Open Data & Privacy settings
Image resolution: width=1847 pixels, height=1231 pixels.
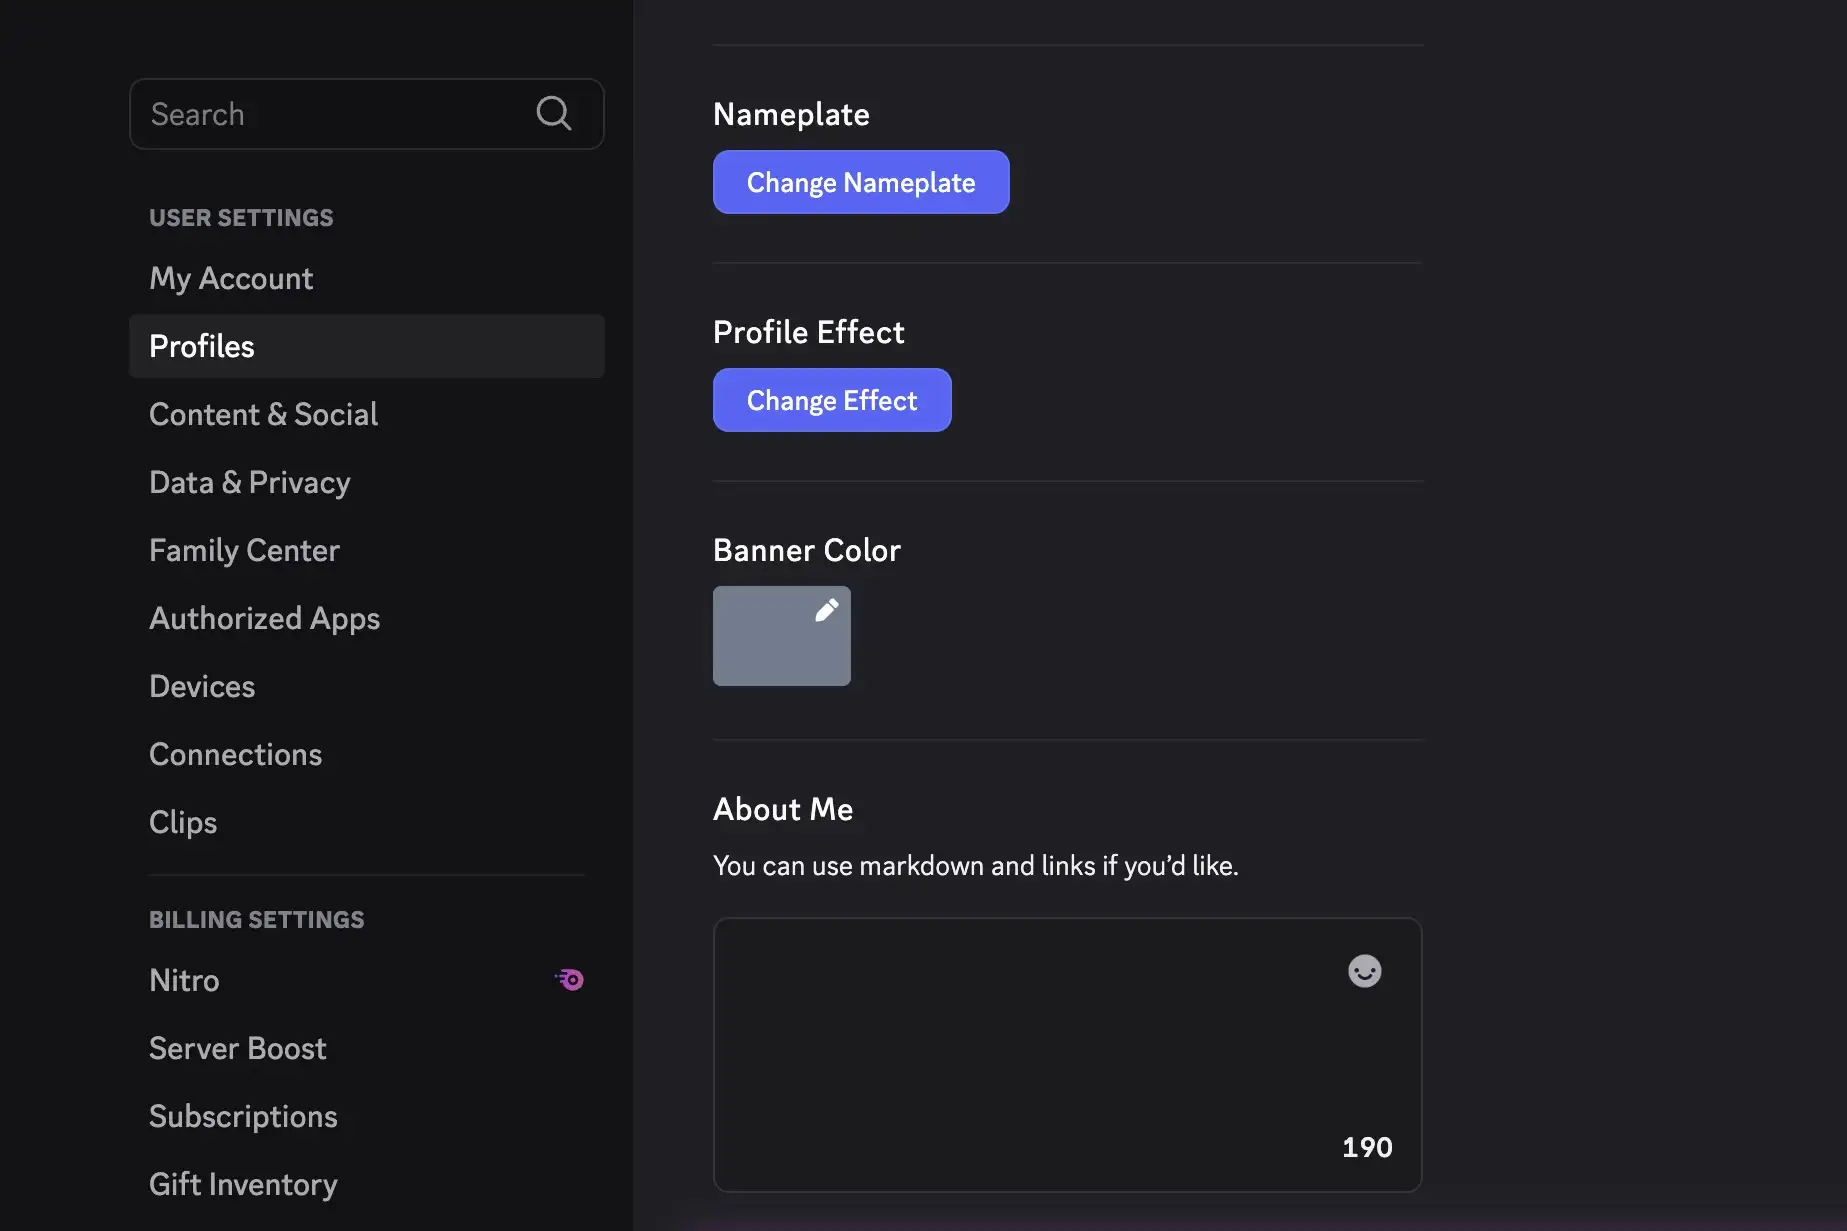367,482
